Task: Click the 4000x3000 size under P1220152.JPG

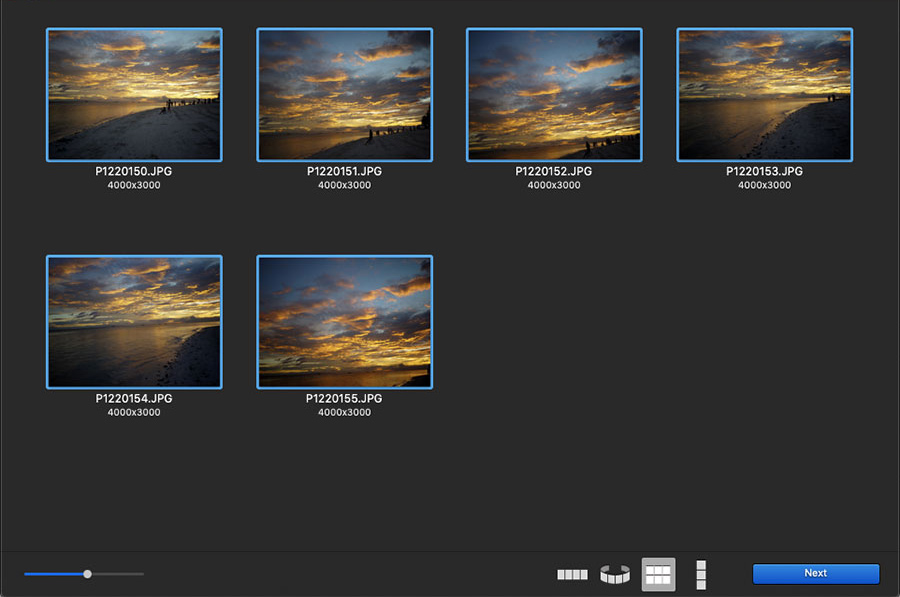Action: pyautogui.click(x=554, y=185)
